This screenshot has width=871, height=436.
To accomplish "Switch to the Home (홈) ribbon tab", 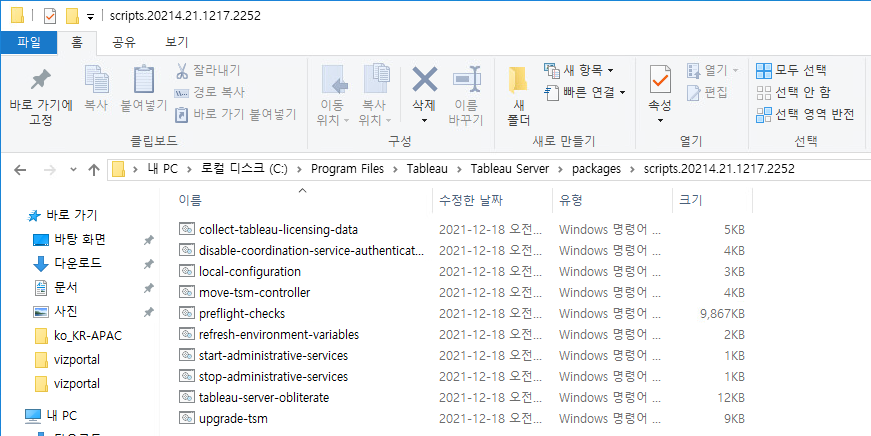I will 77,42.
